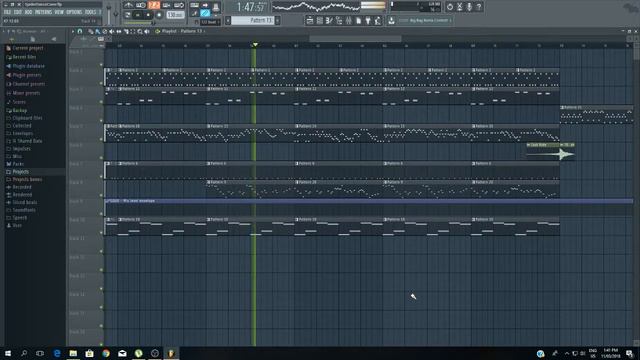Screen dimensions: 640x360
Task: Open the playlist options arrow menu
Action: point(73,31)
